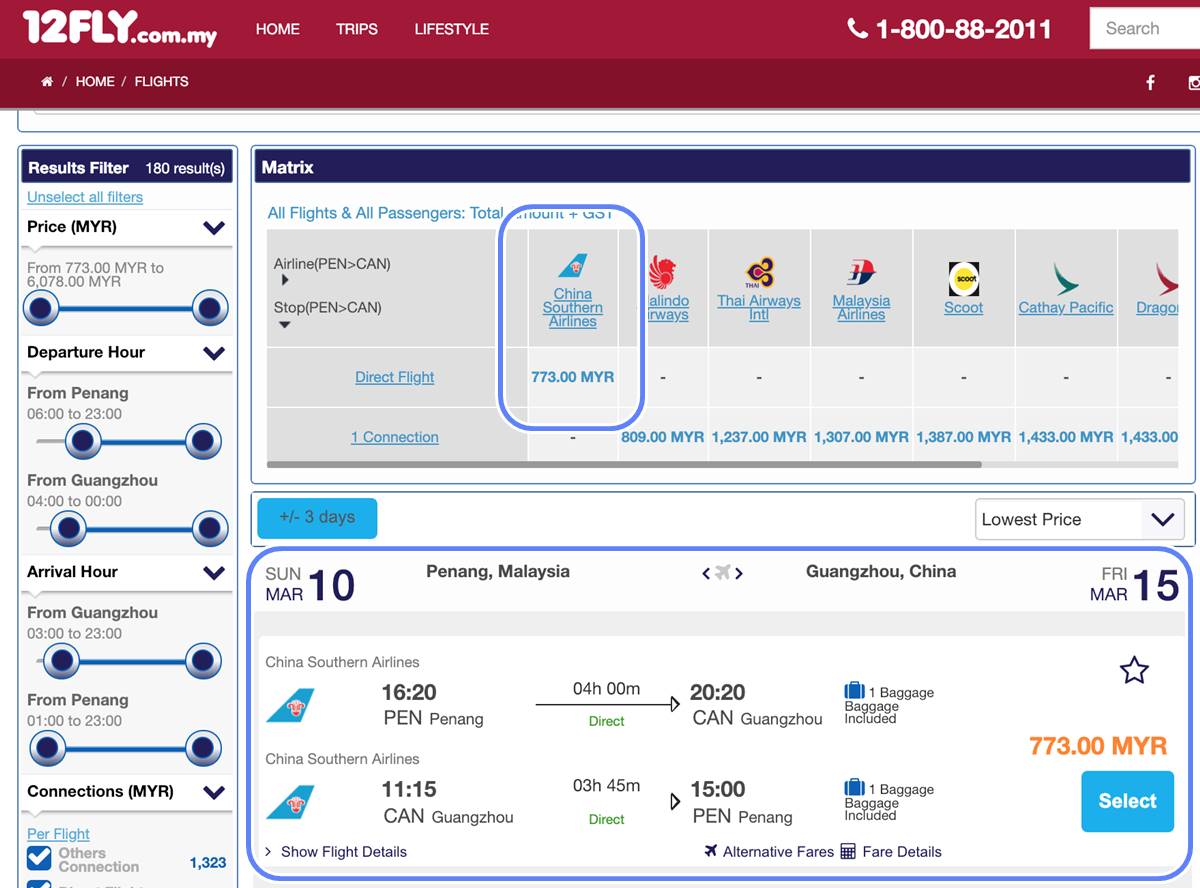Click the Search input field in the header
Viewport: 1200px width, 888px height.
(x=1145, y=29)
